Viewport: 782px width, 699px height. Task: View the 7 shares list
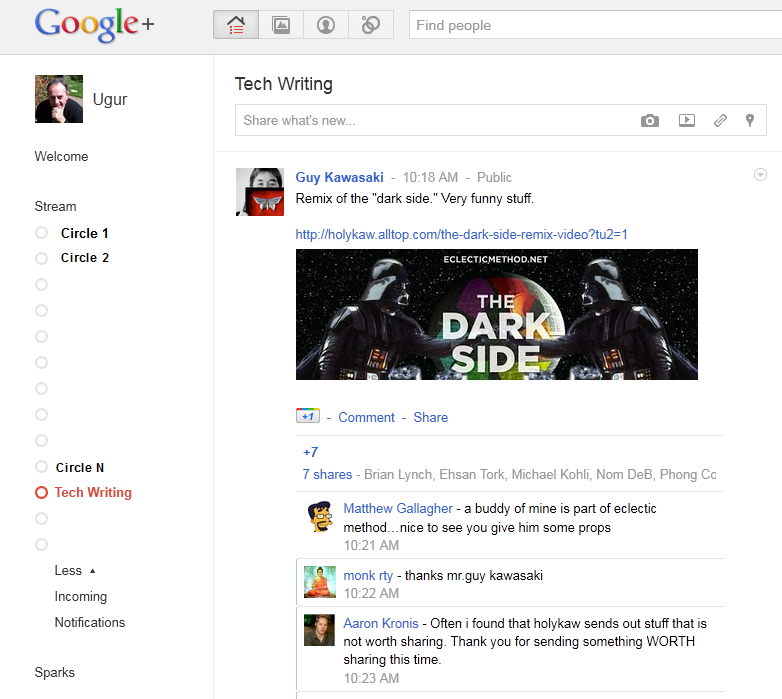tap(327, 474)
